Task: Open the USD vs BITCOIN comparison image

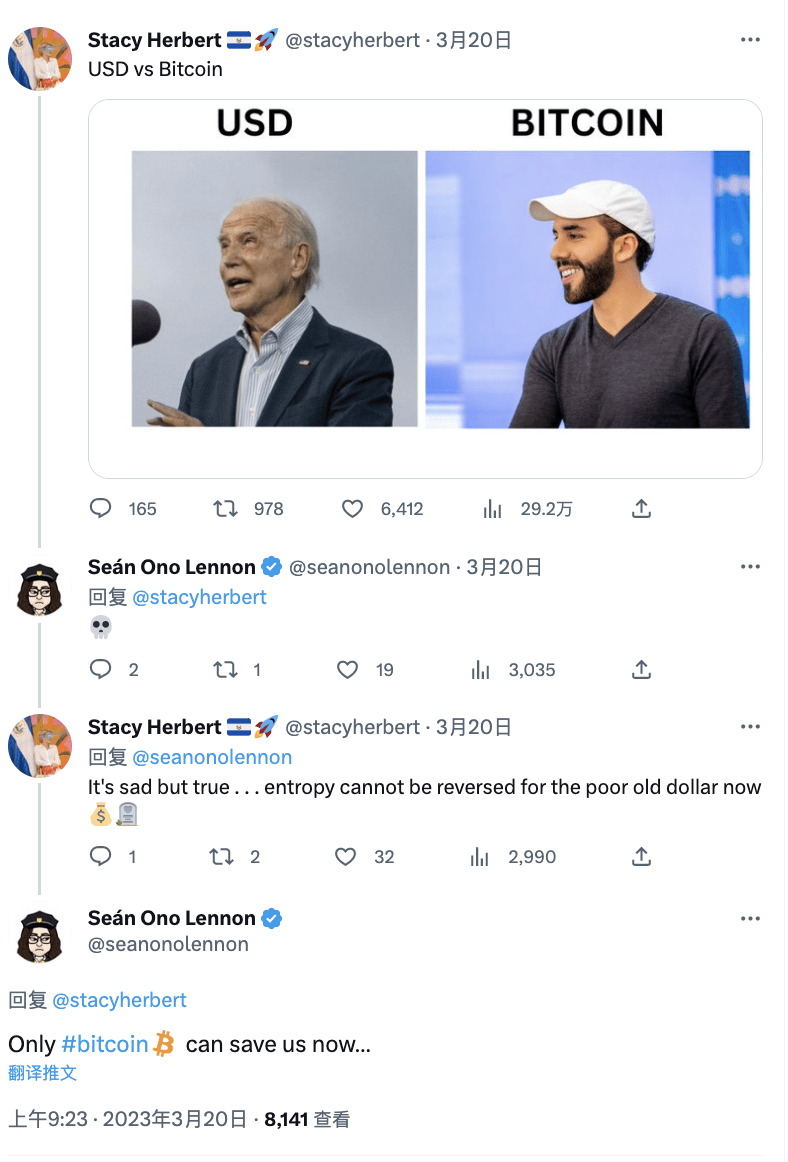Action: pos(425,288)
